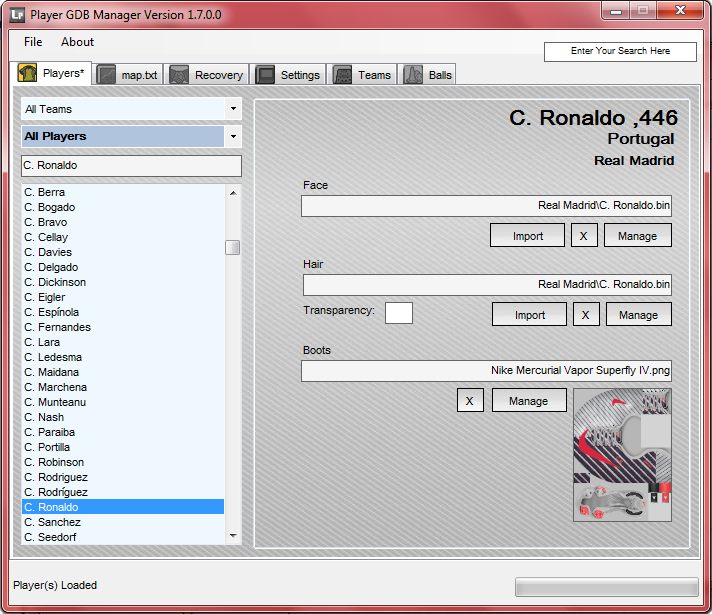Open the File menu
Screen dimensions: 712x614
33,42
